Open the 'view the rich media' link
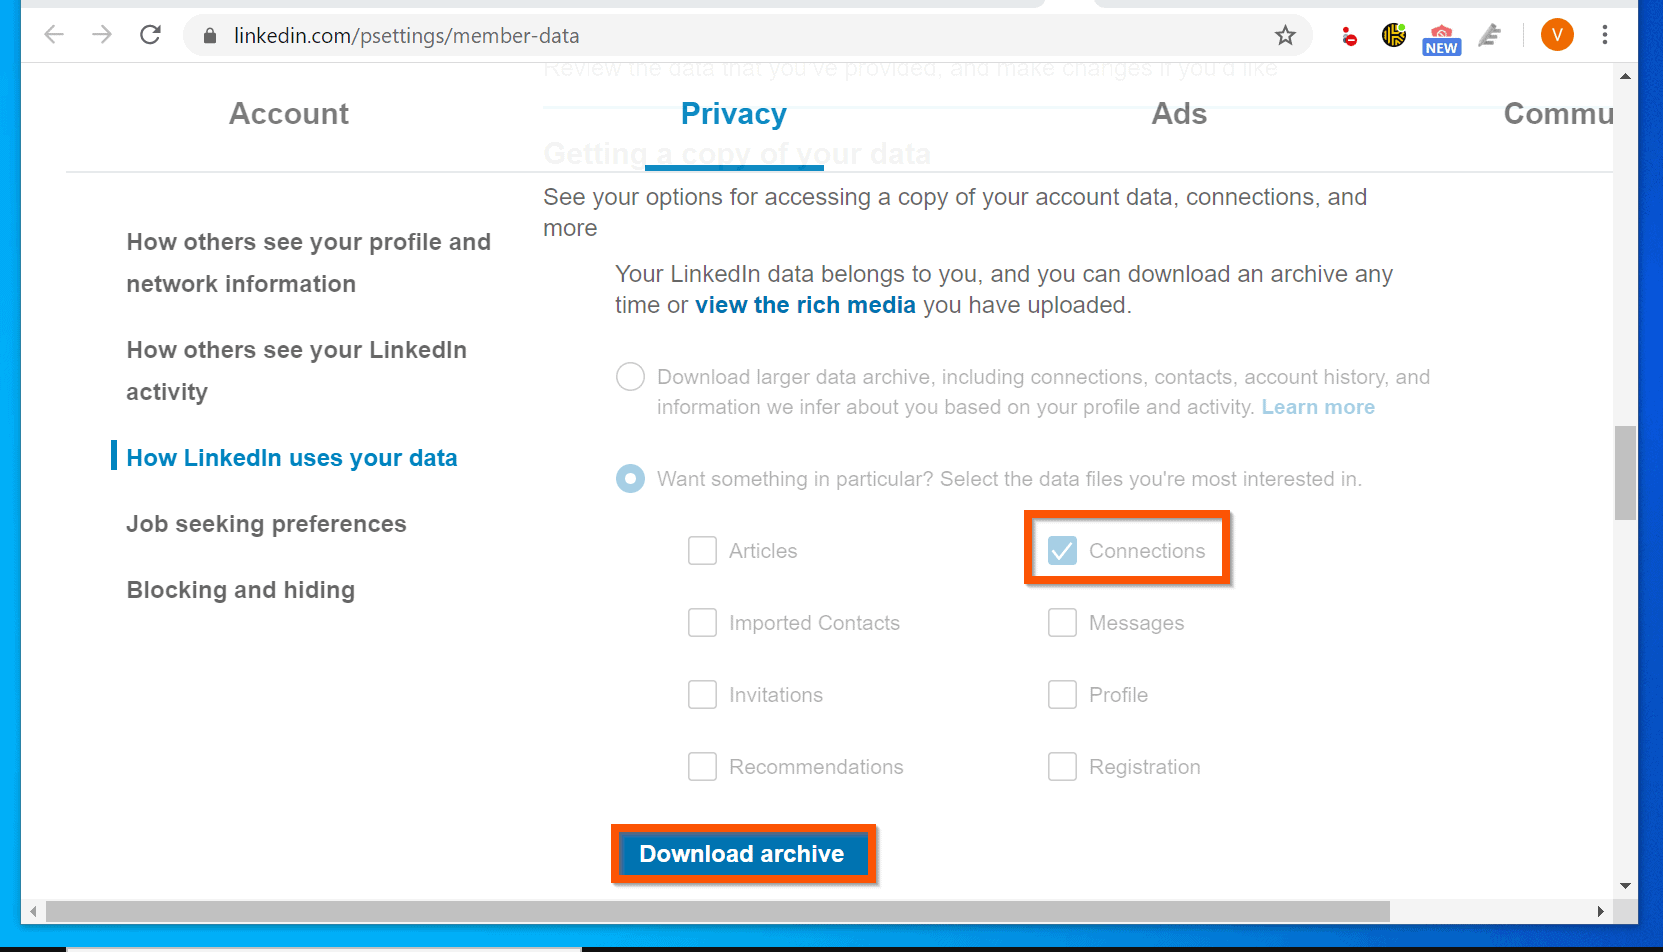 [806, 305]
